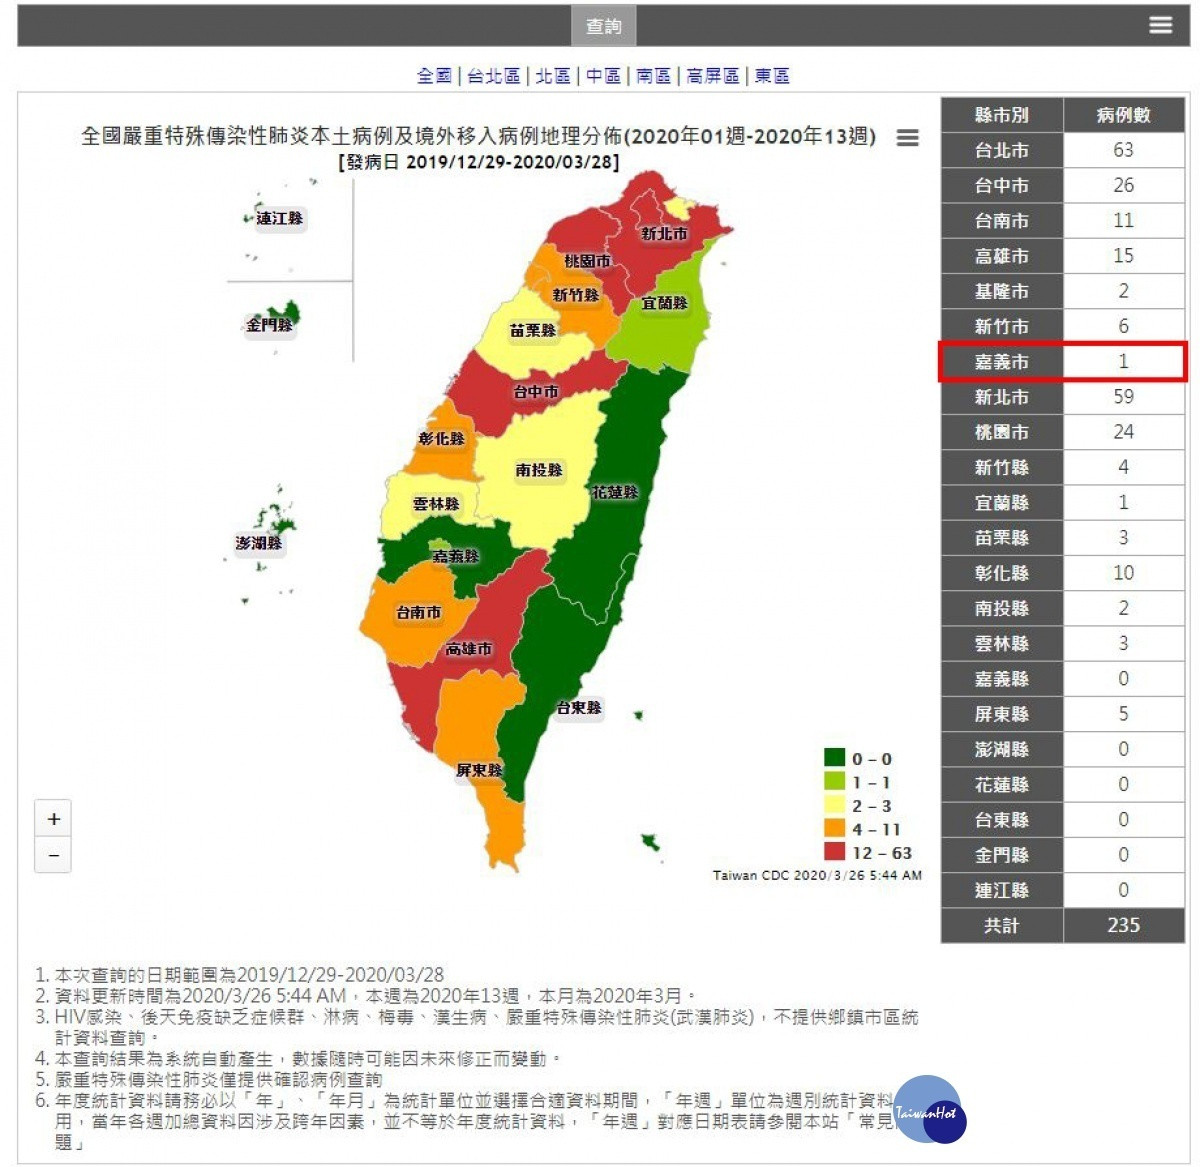Click the 嘉義市 highlighted table row
Viewport: 1200px width, 1167px height.
click(x=1063, y=361)
